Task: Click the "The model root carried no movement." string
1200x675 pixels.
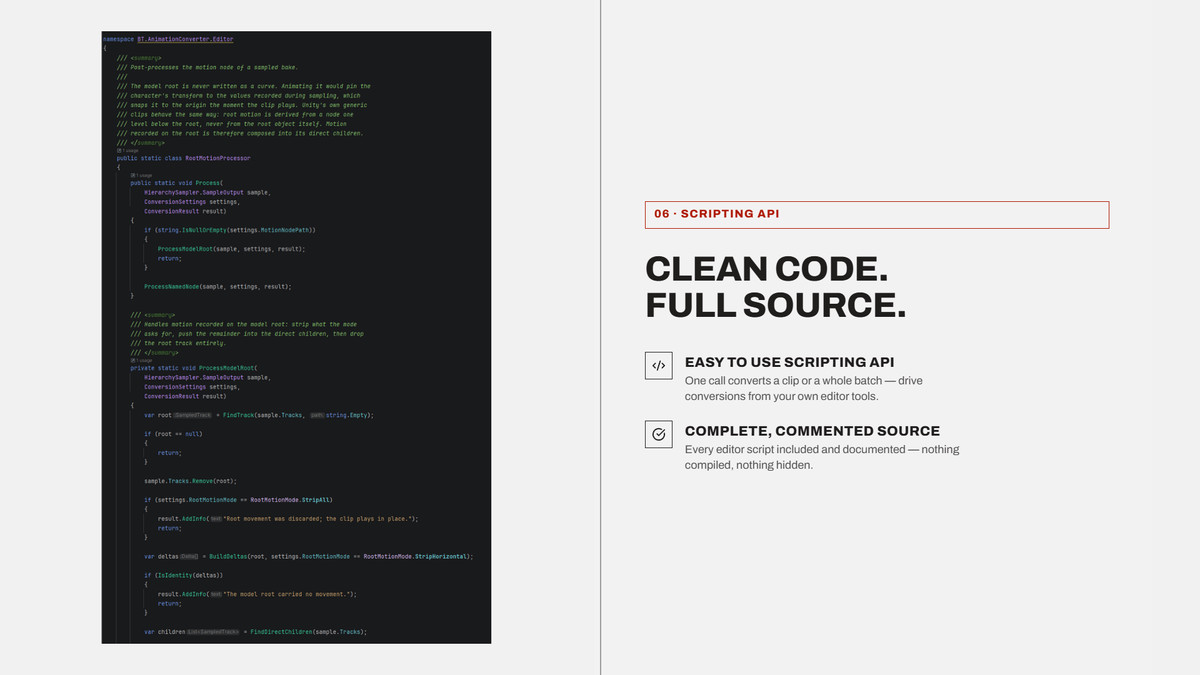Action: tap(288, 594)
